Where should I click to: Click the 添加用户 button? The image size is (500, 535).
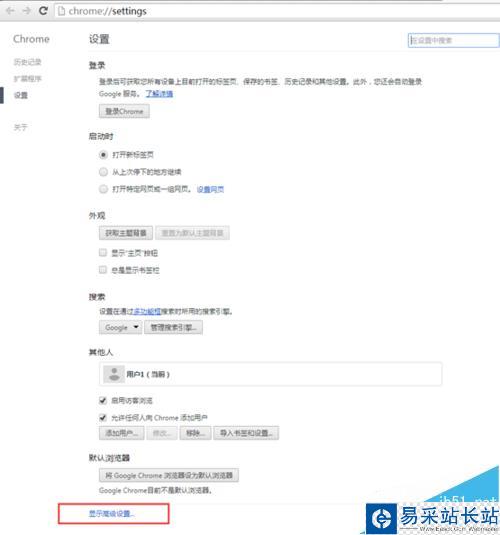(122, 433)
